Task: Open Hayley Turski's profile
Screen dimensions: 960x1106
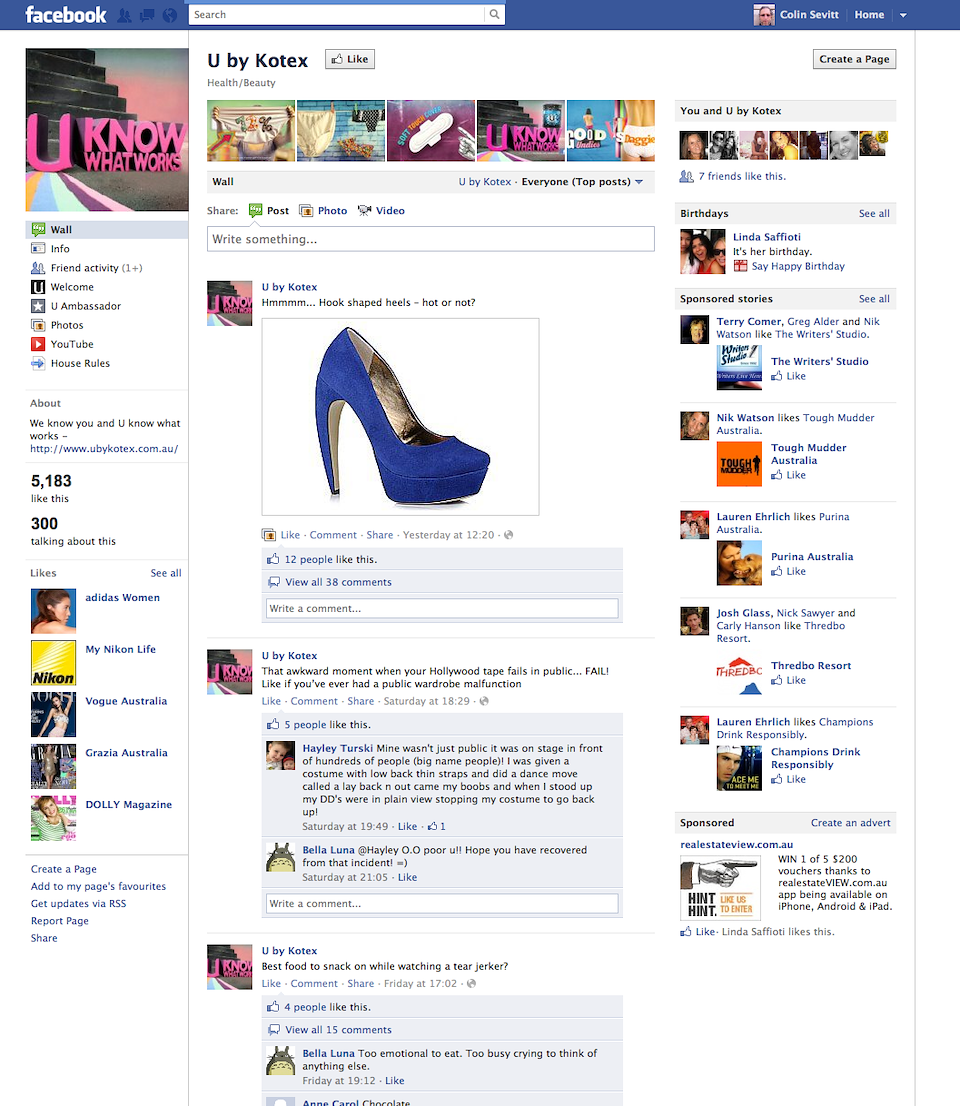Action: pyautogui.click(x=338, y=748)
